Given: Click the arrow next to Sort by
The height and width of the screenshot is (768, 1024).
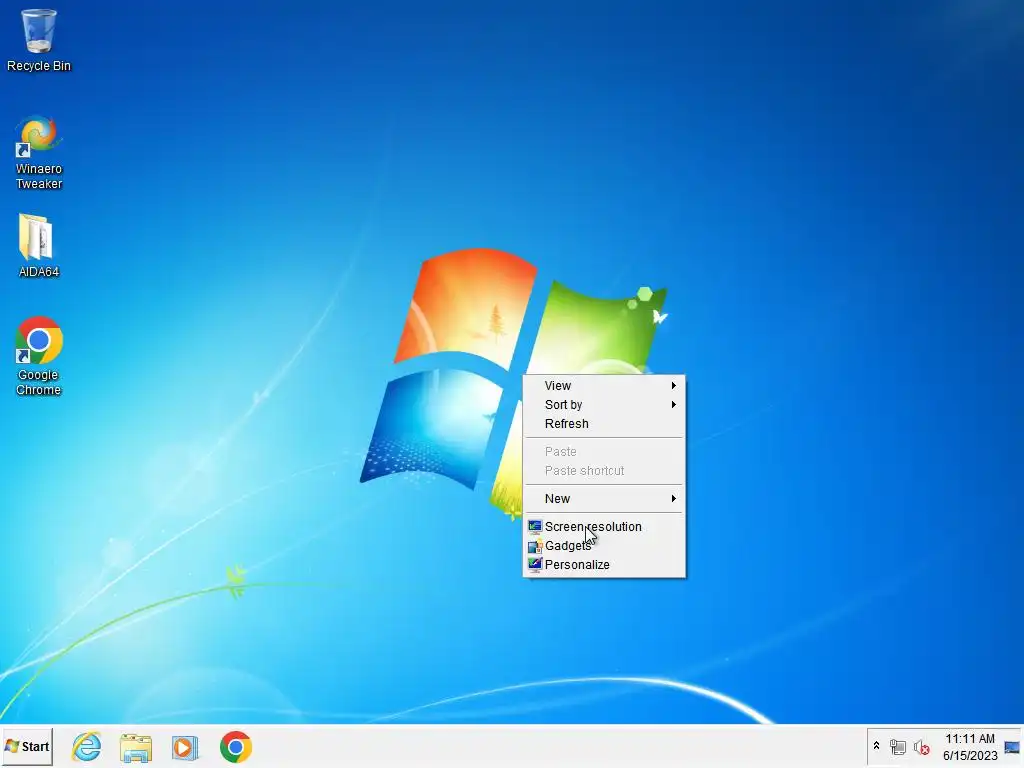Looking at the screenshot, I should click(x=673, y=405).
